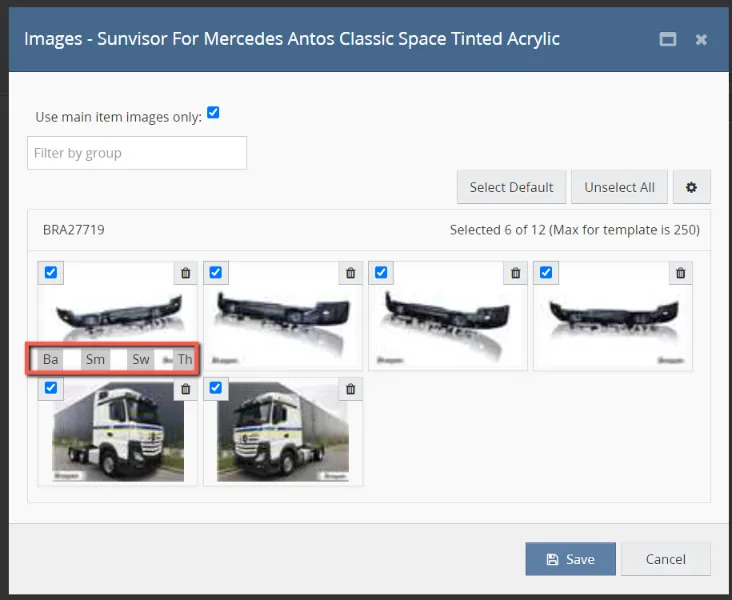Click the BRA27719 group label

point(74,230)
